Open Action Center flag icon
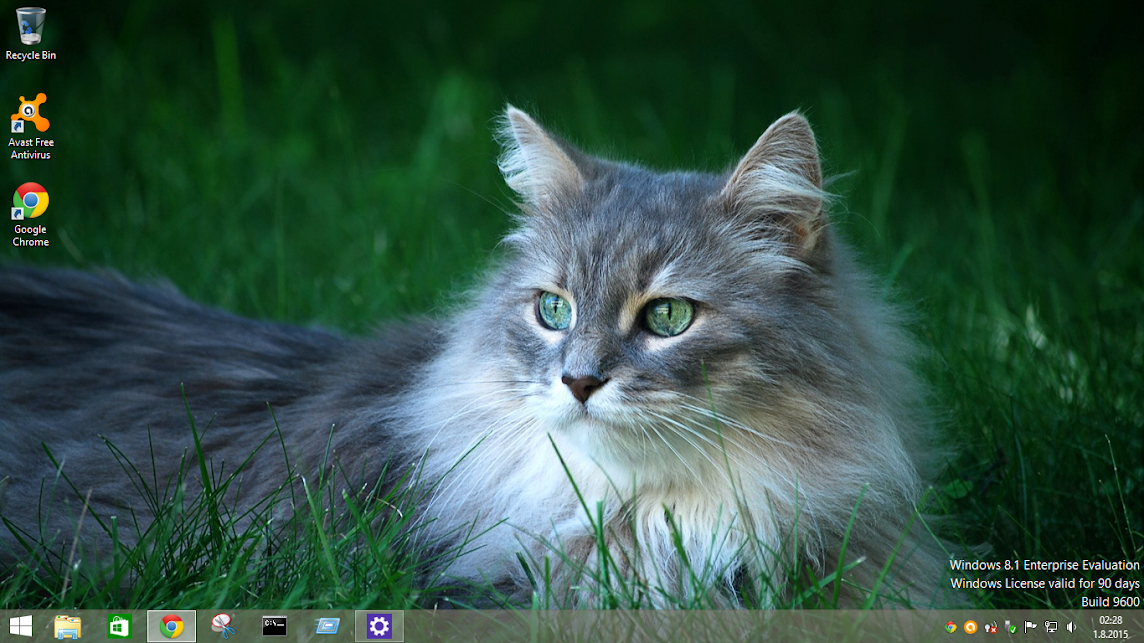 pyautogui.click(x=1030, y=627)
